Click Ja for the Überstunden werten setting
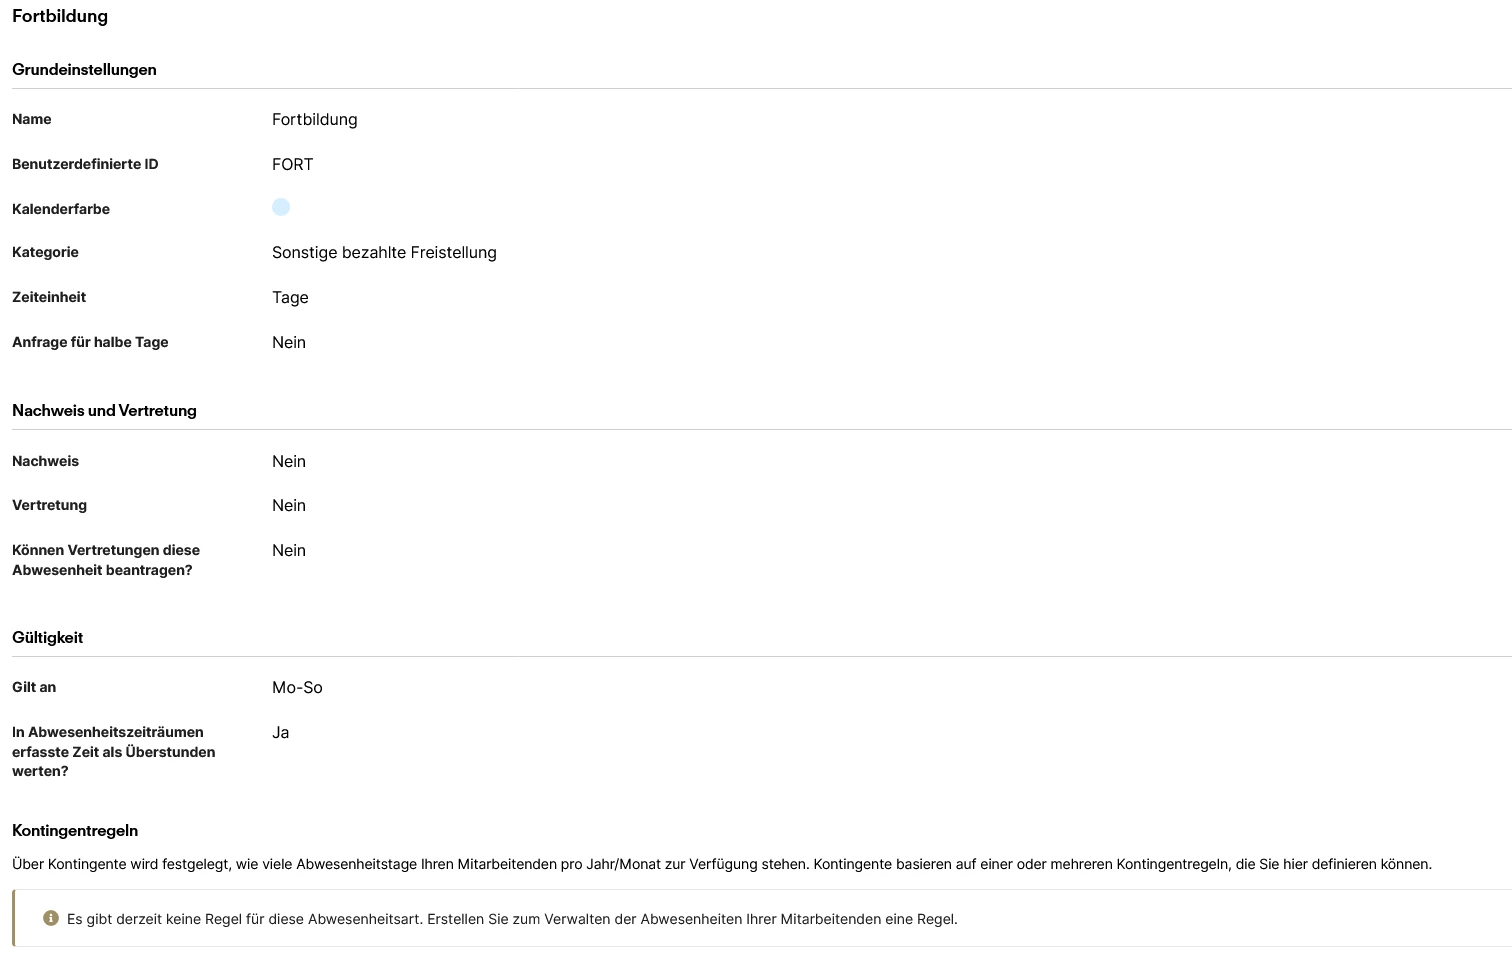Viewport: 1512px width, 959px height. (x=280, y=732)
